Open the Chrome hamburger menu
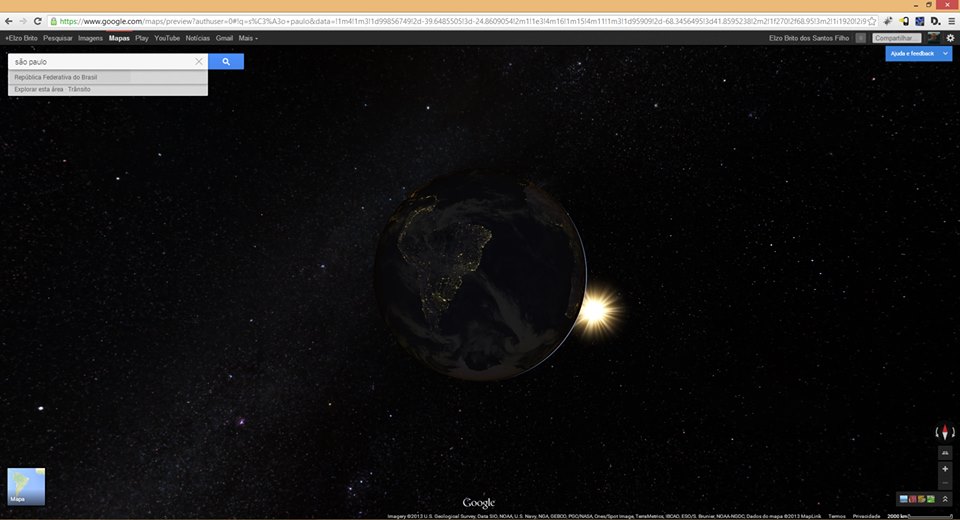960x520 pixels. (x=950, y=20)
